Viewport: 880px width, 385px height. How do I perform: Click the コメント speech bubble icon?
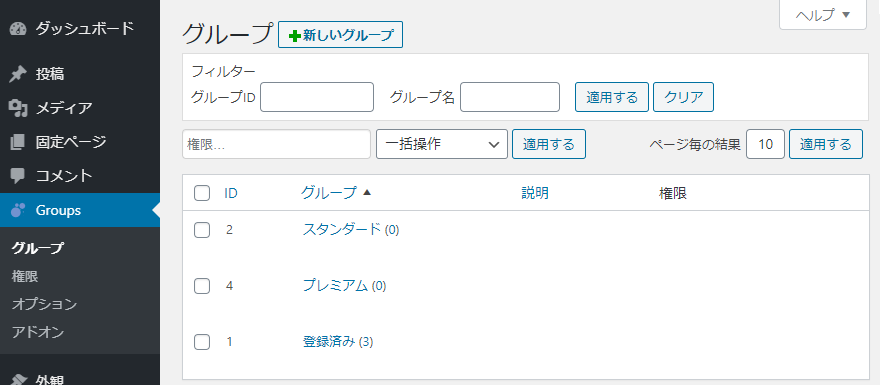coord(19,176)
